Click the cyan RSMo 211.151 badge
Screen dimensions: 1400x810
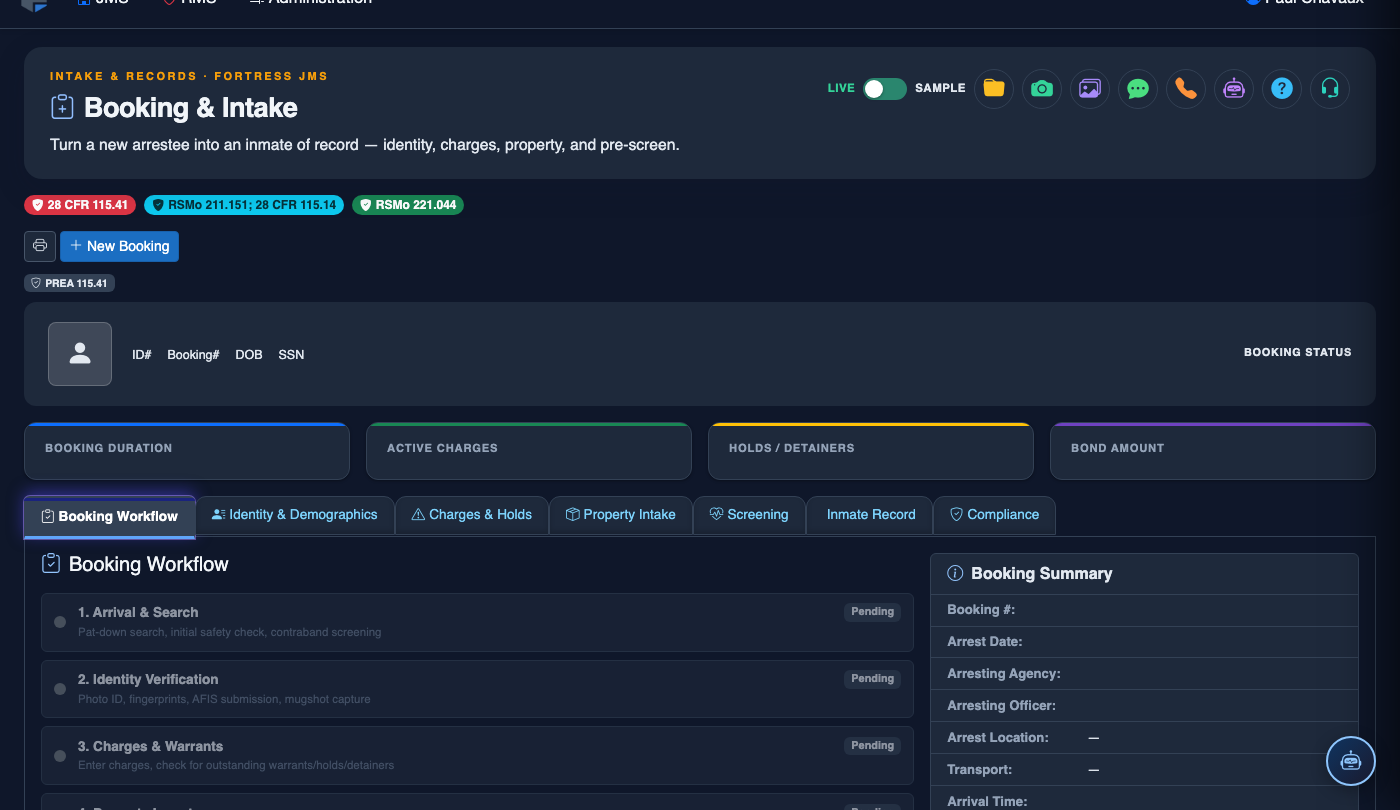(x=244, y=205)
